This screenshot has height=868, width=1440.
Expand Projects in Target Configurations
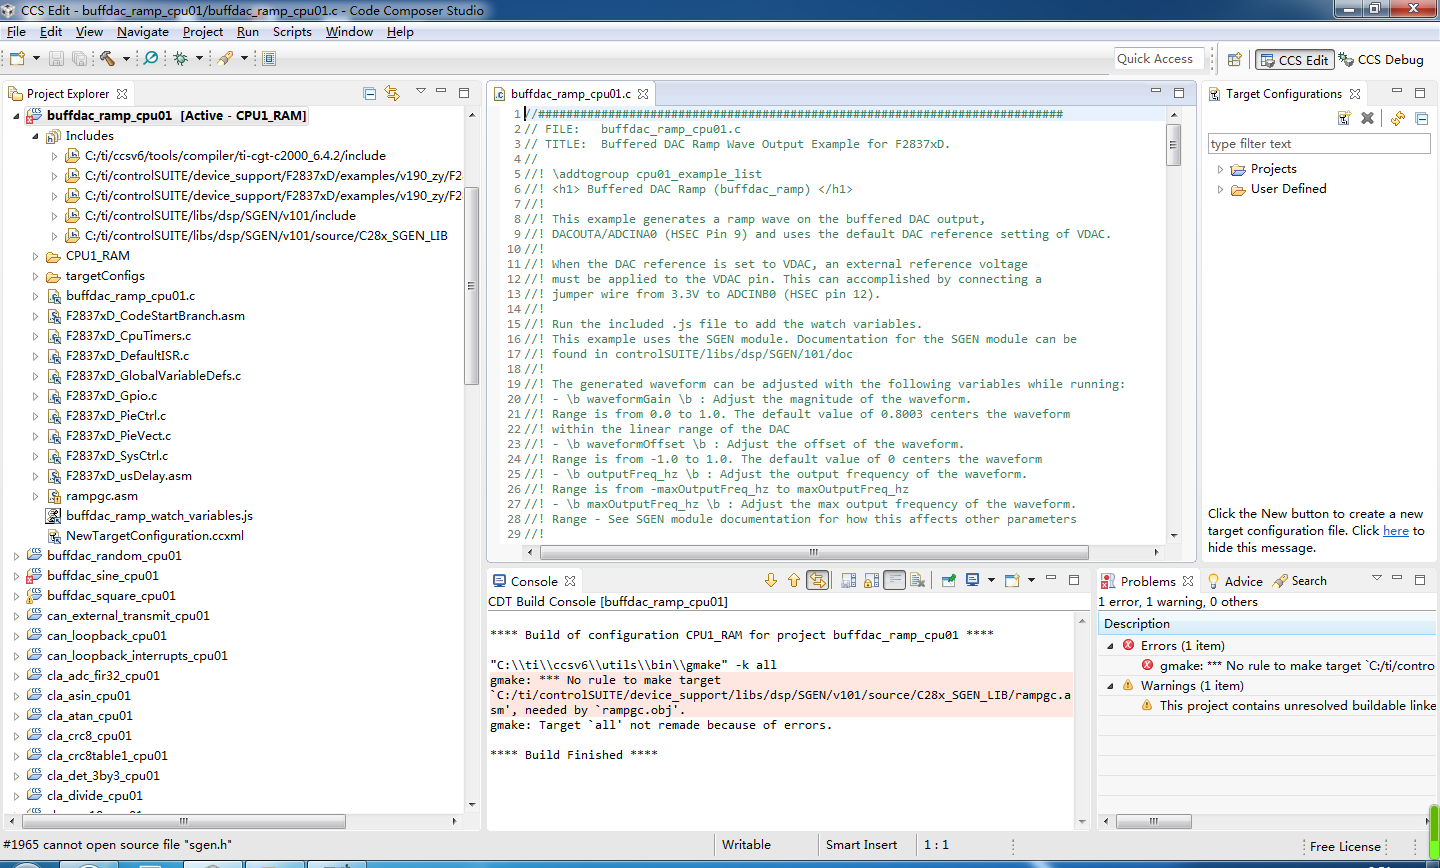[x=1220, y=169]
